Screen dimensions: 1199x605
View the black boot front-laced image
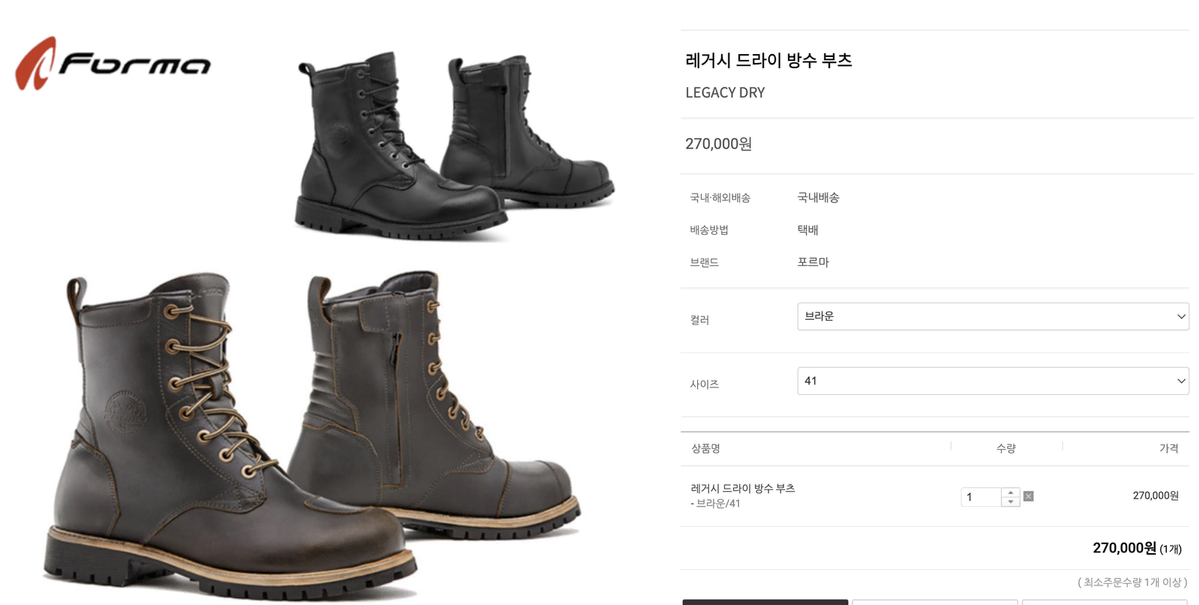pyautogui.click(x=399, y=145)
